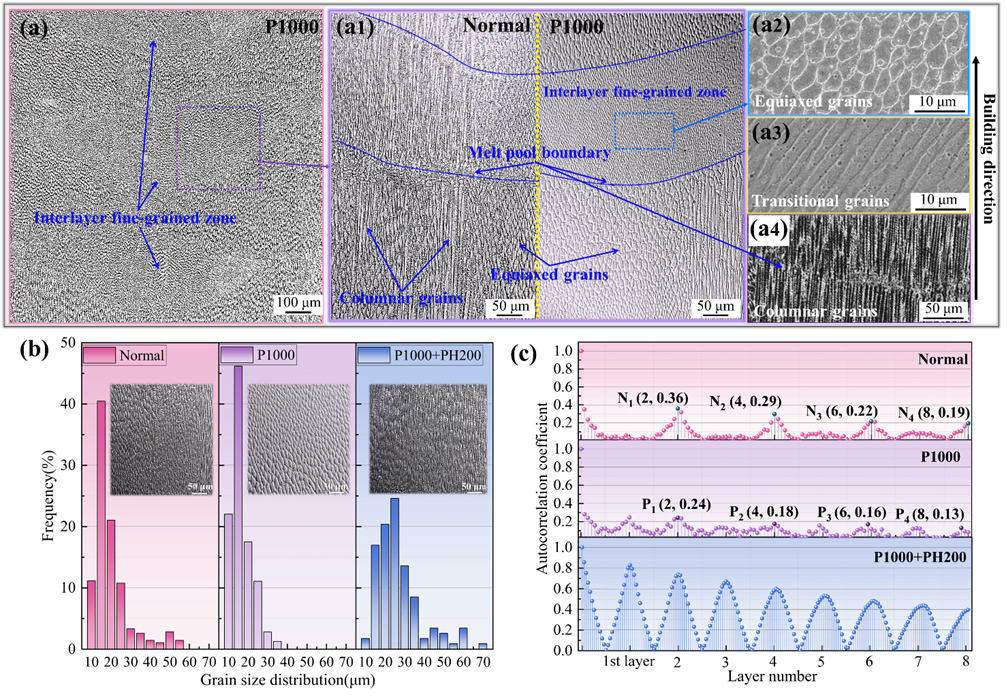Click the "Columnar grains" caption in (a4)

click(815, 312)
